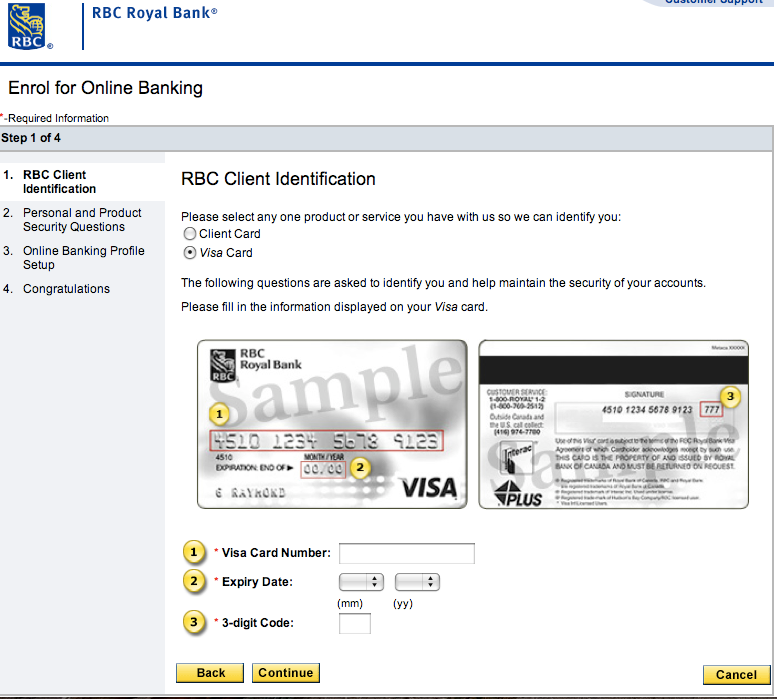Click the sample Visa card back image
This screenshot has width=777, height=699.
tap(613, 424)
